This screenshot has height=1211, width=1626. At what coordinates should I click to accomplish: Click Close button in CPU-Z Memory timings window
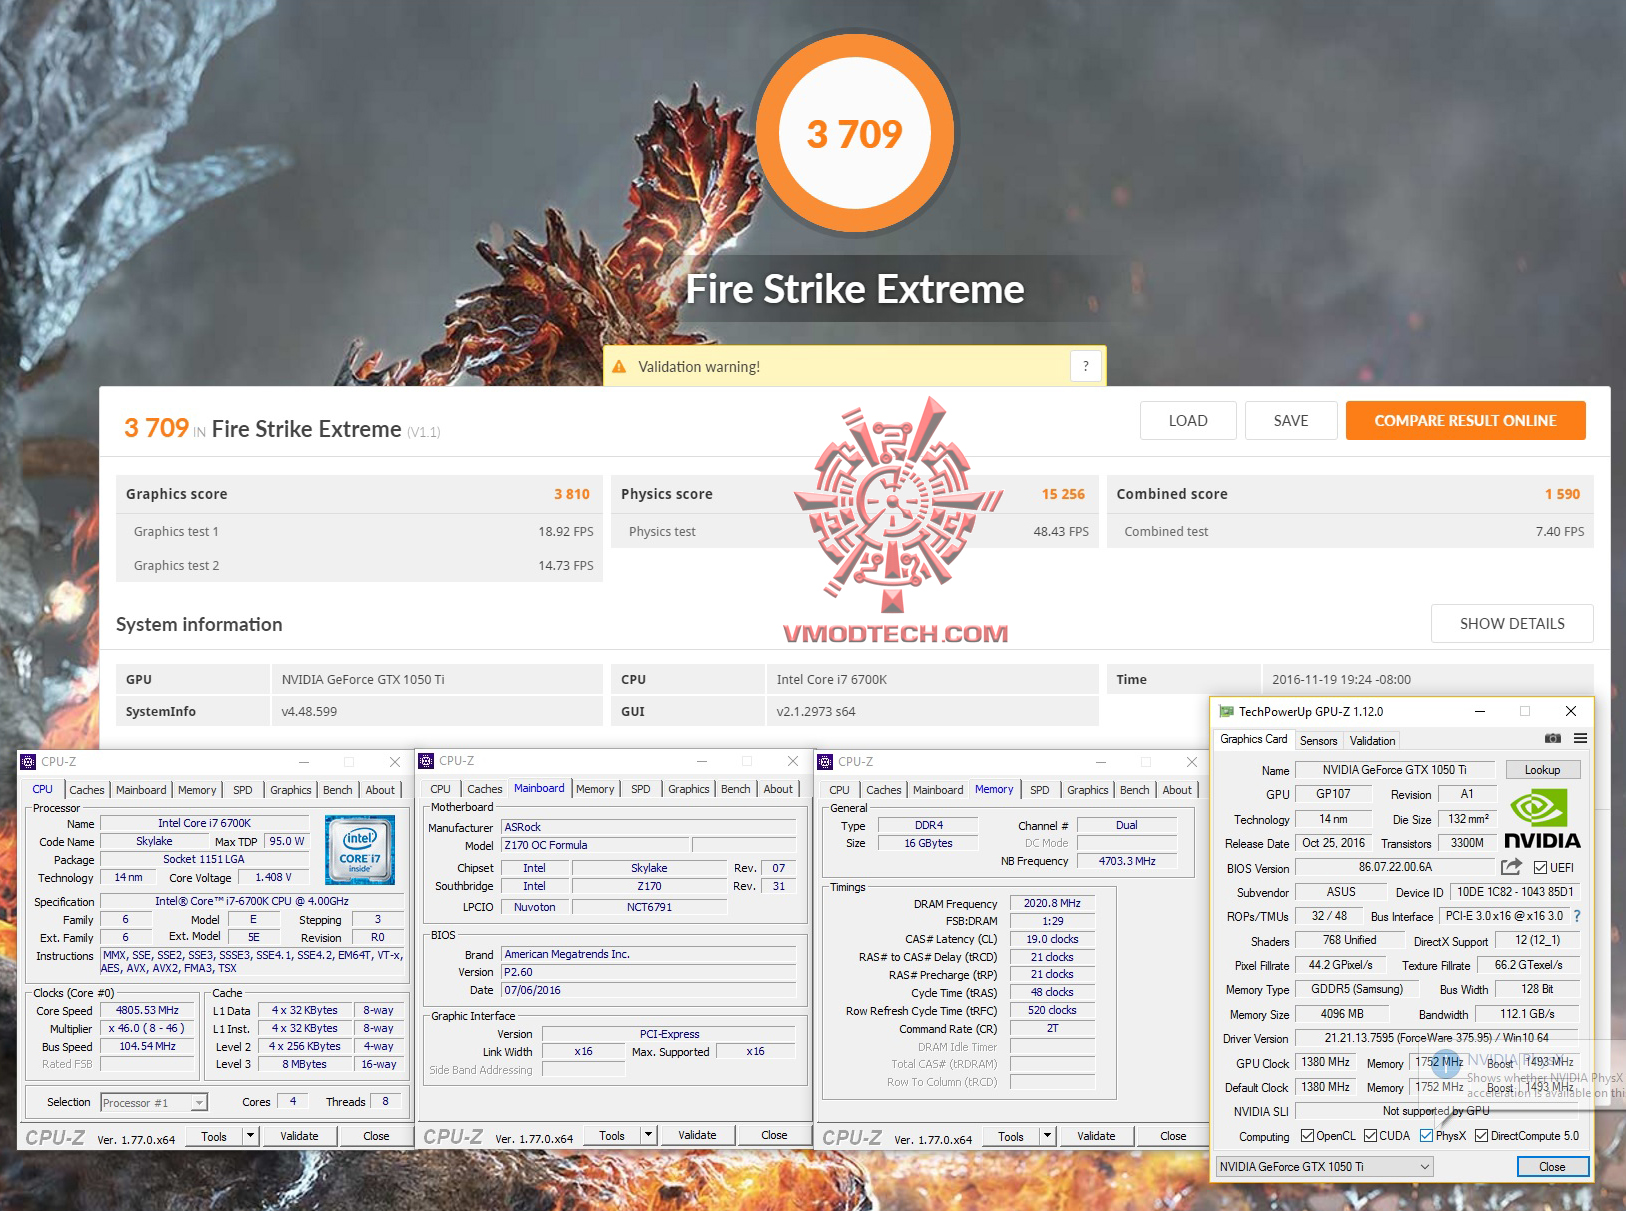tap(1173, 1136)
